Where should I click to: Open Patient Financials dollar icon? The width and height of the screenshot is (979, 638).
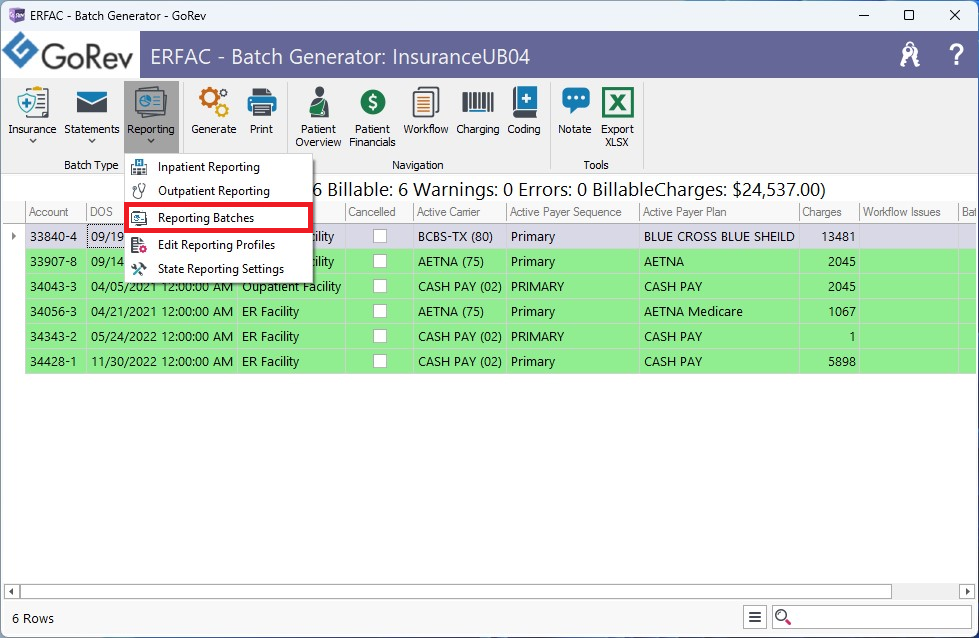pos(372,102)
